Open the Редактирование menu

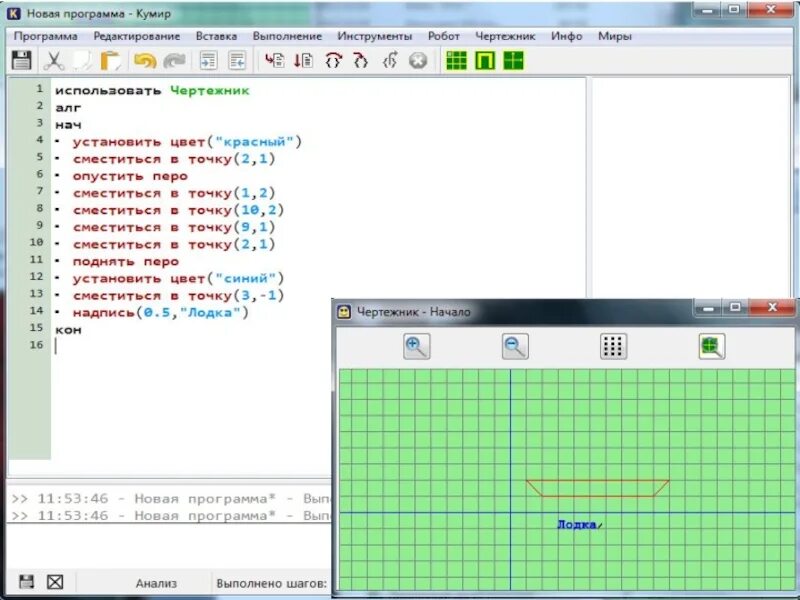click(137, 36)
